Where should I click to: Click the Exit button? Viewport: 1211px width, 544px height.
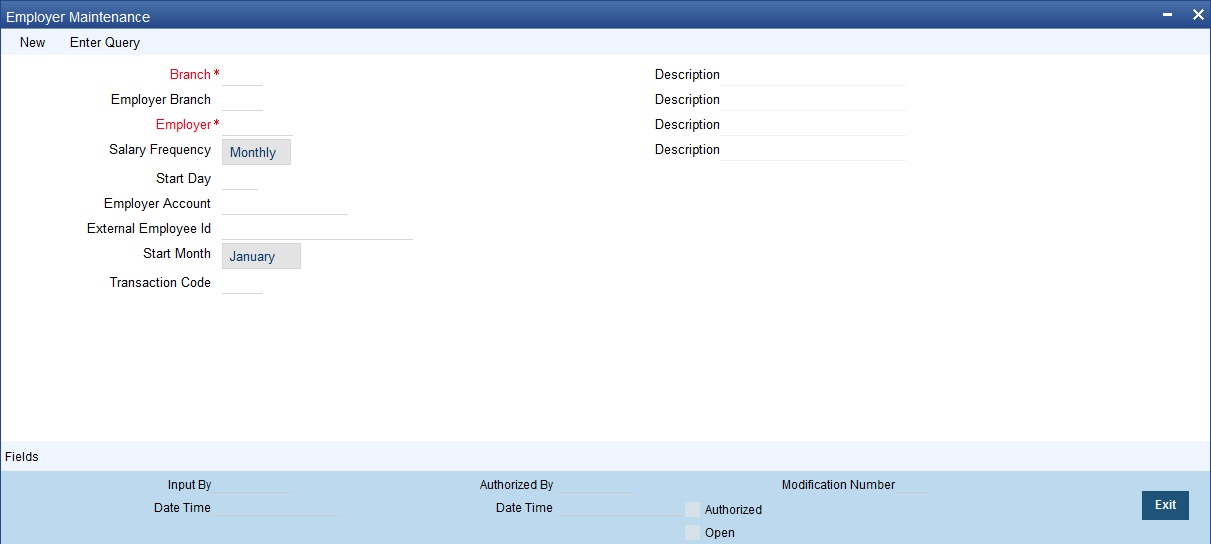pos(1165,505)
